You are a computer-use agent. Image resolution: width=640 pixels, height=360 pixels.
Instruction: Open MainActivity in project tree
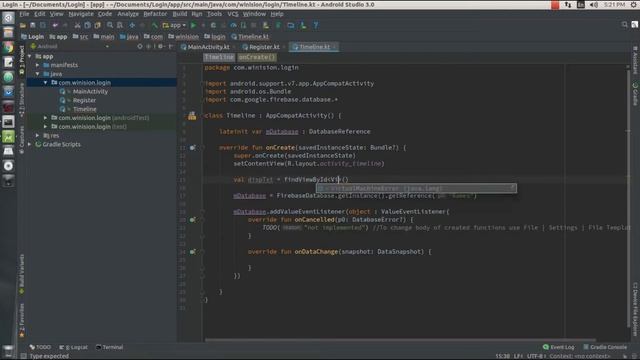[90, 91]
